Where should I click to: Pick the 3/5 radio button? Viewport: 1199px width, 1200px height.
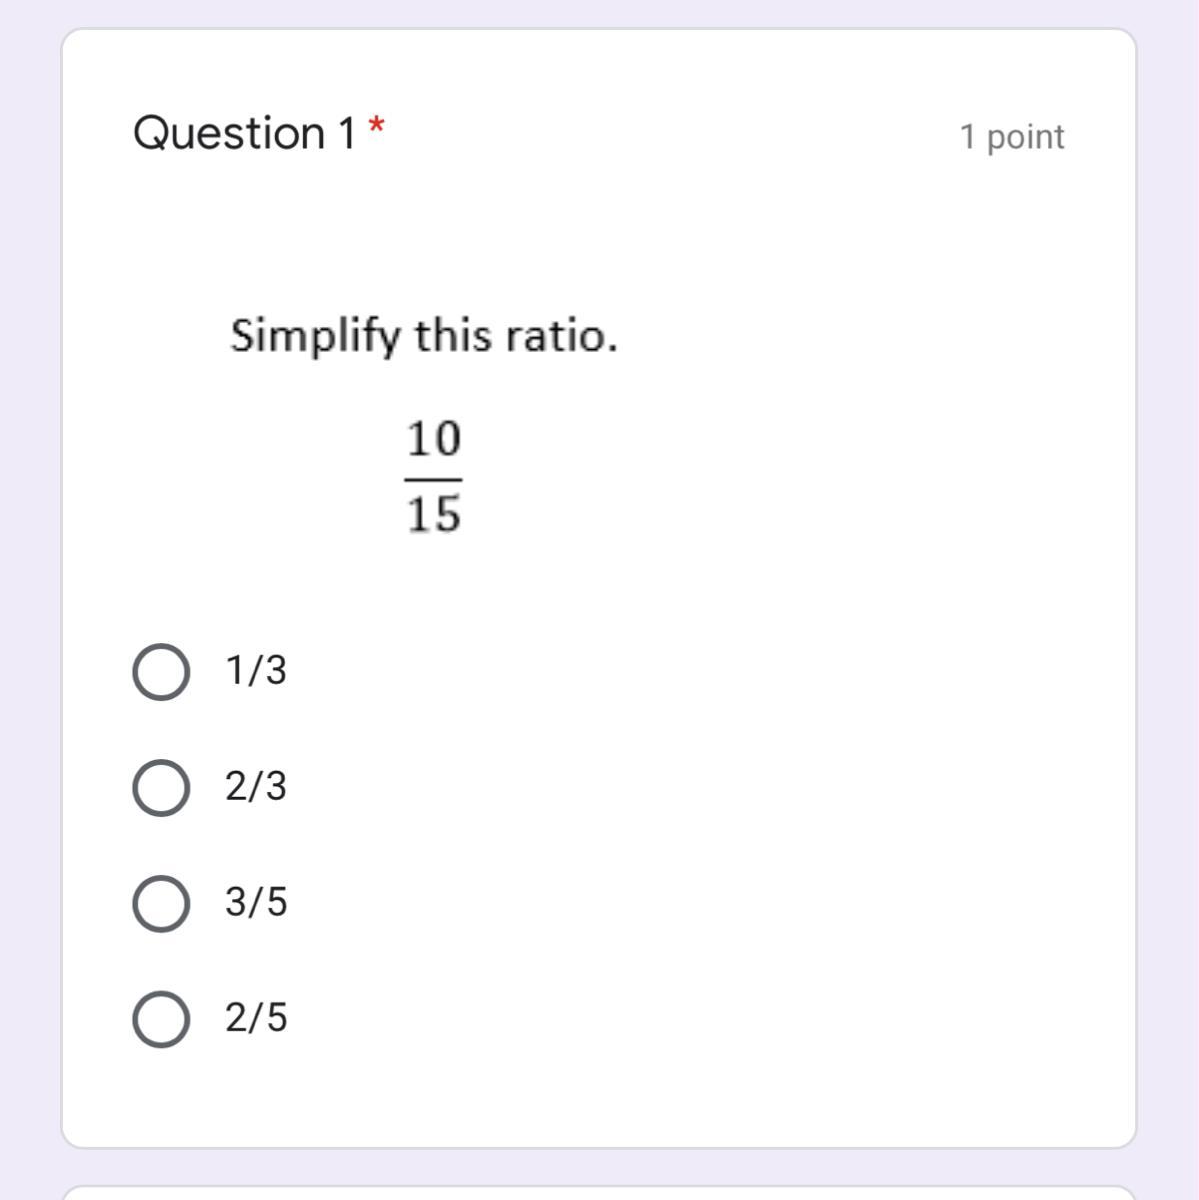tap(161, 904)
